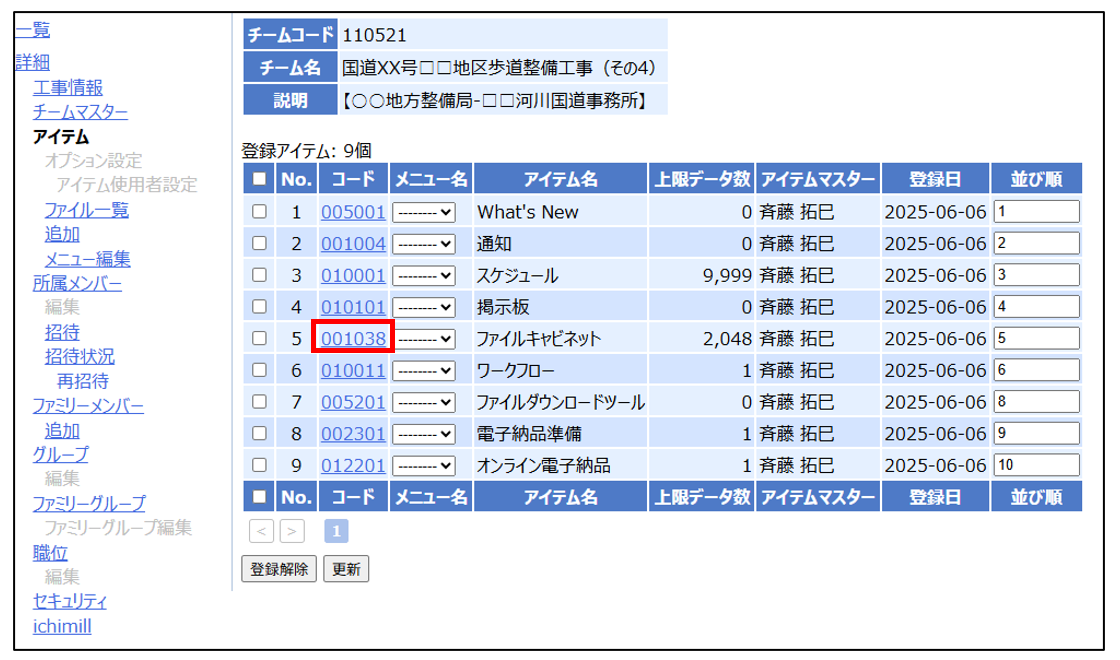
Task: Select page 1 in pagination
Action: pos(336,530)
